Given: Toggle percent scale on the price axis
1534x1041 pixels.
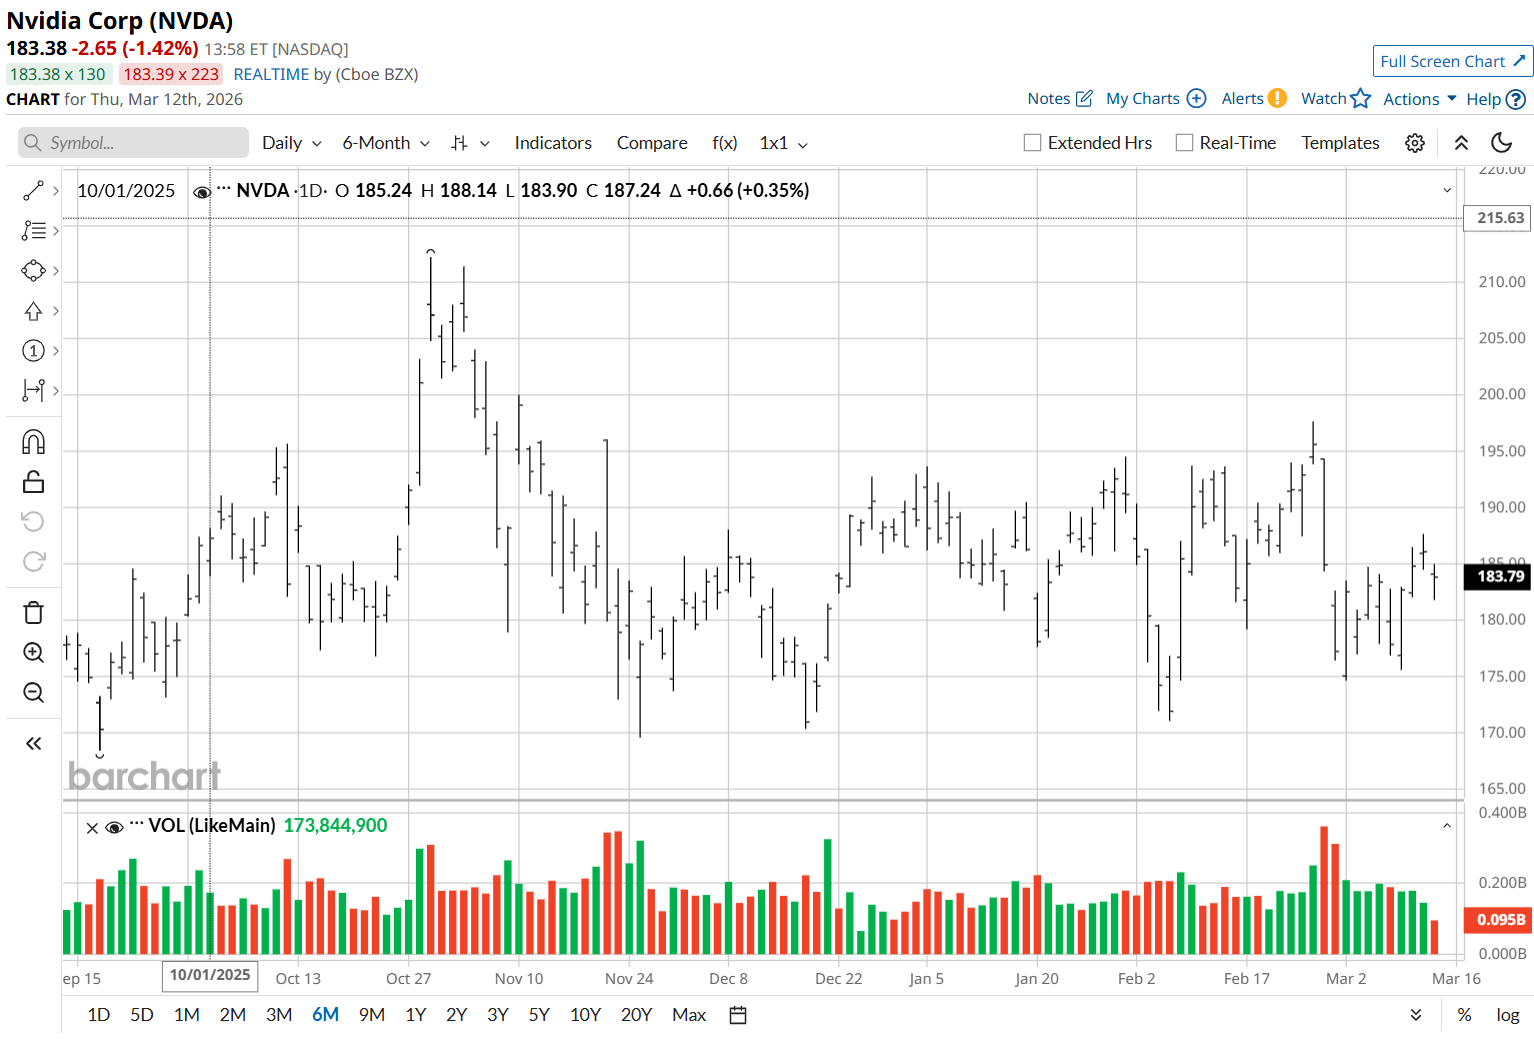Looking at the screenshot, I should [x=1464, y=1015].
